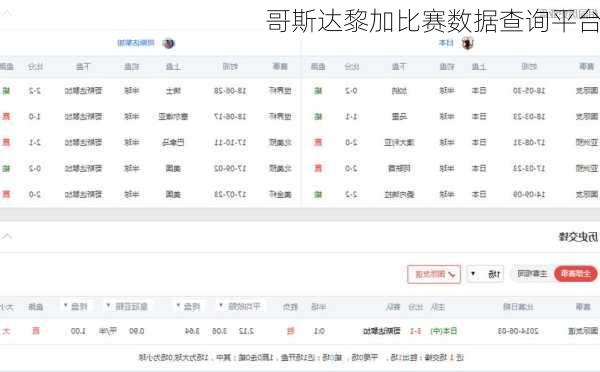
Task: Click bold 哥斯达黎加 in the history match row
Action: click(x=382, y=331)
